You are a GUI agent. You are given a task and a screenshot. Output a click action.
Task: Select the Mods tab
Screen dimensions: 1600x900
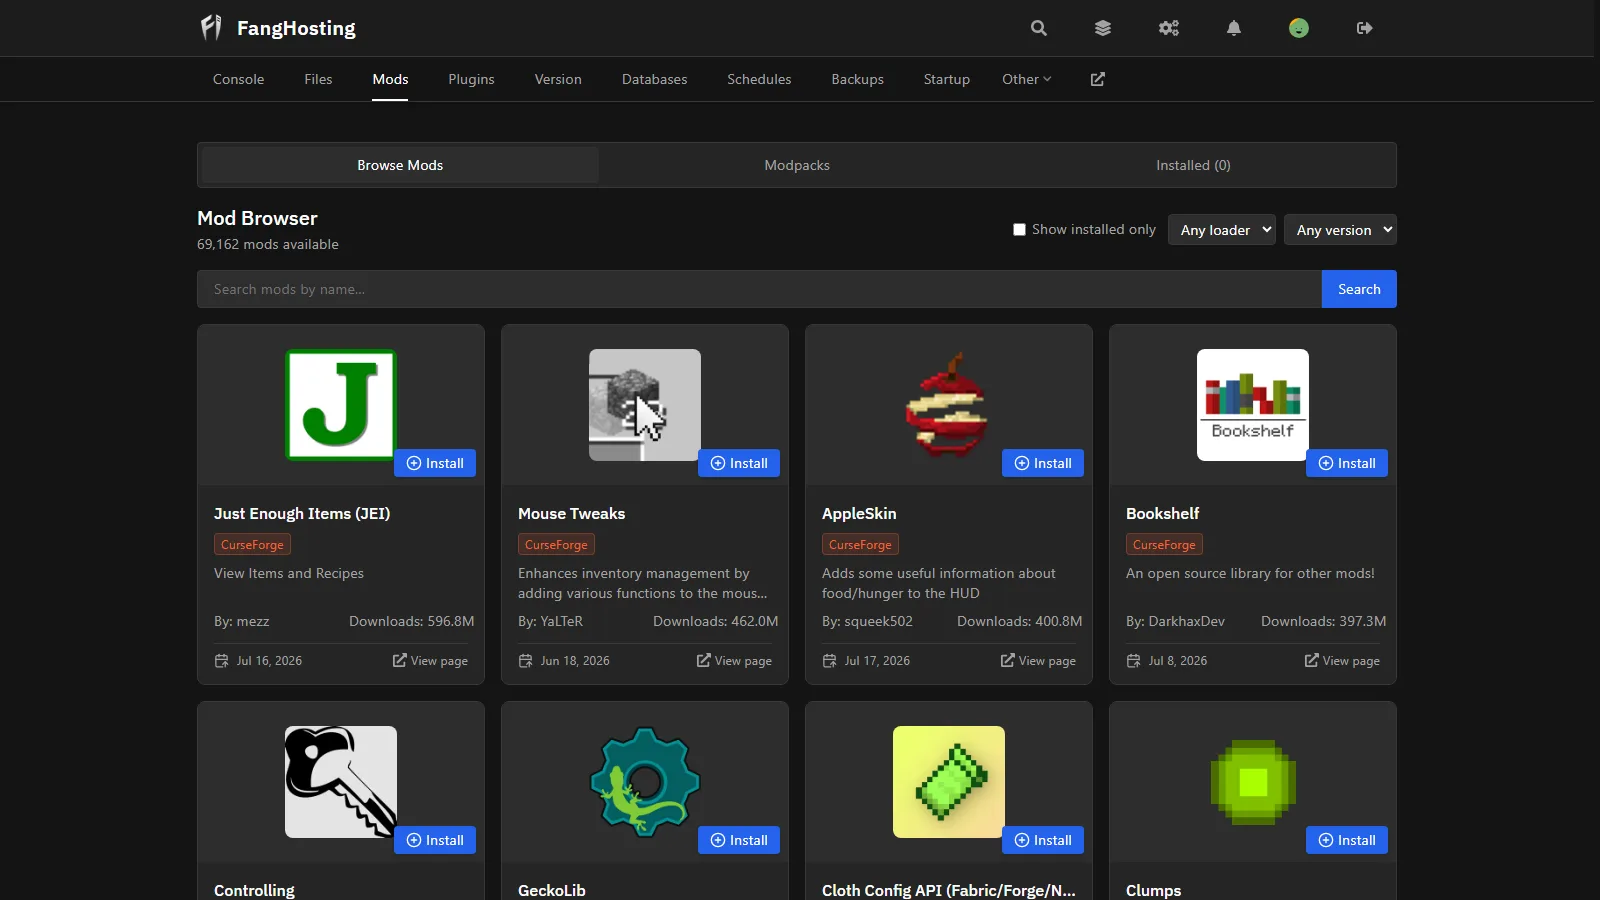pos(390,79)
